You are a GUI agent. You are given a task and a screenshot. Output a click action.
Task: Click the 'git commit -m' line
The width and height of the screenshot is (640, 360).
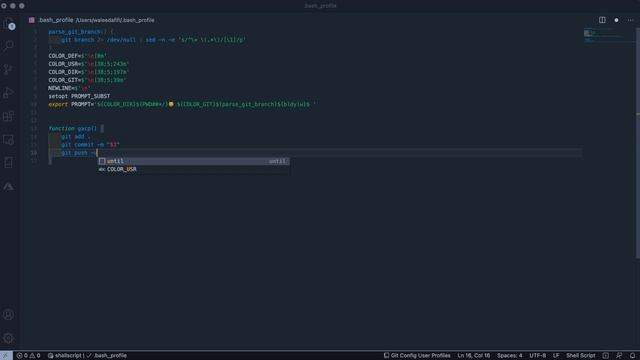point(91,145)
